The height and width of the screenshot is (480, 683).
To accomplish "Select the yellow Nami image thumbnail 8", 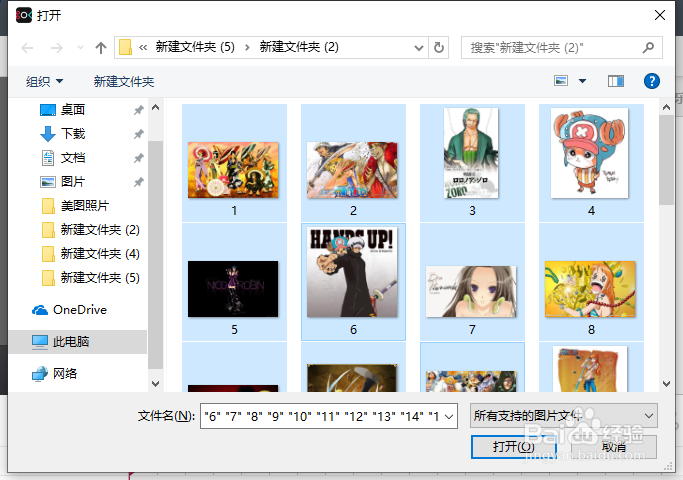I will tap(591, 282).
